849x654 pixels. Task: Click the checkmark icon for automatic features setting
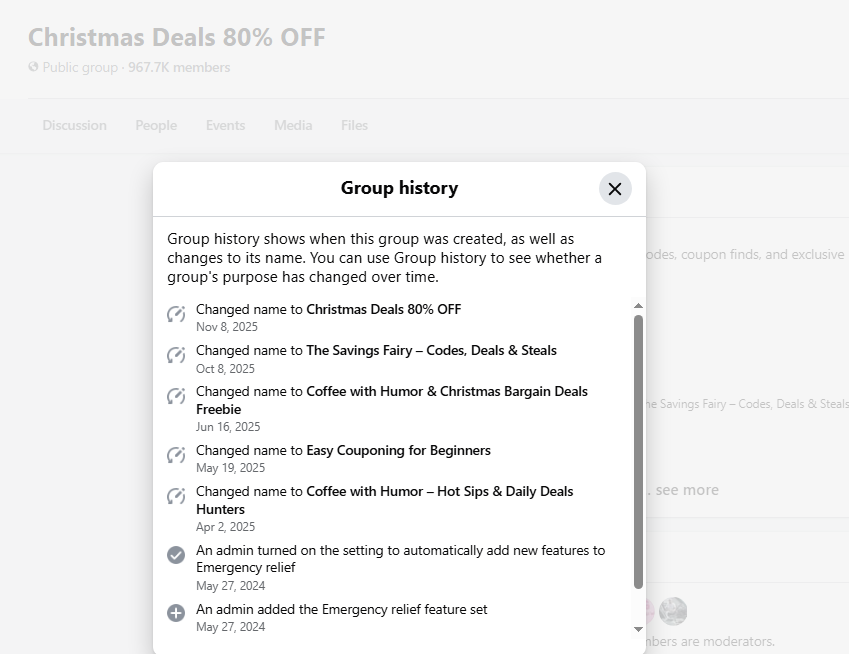tap(176, 555)
